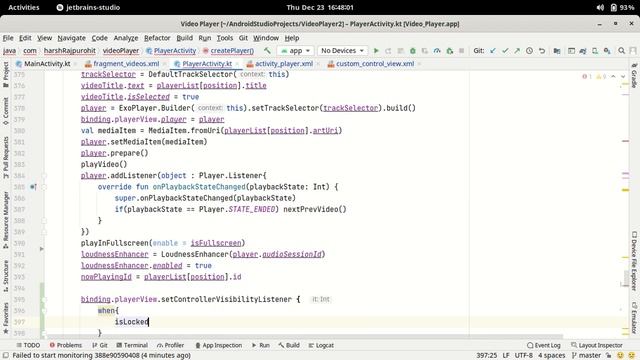
Task: Click next highlighted error down arrow
Action: [x=623, y=76]
